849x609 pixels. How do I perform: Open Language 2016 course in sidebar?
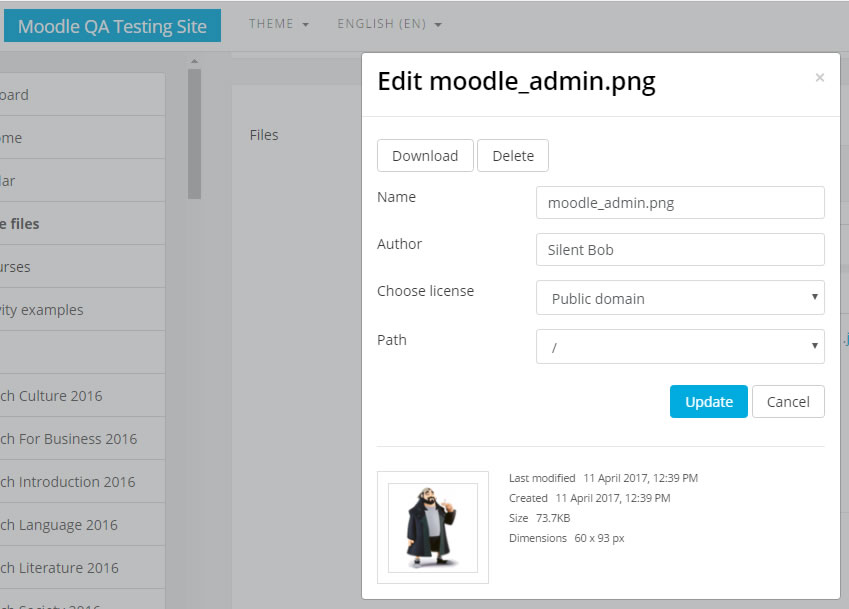82,525
